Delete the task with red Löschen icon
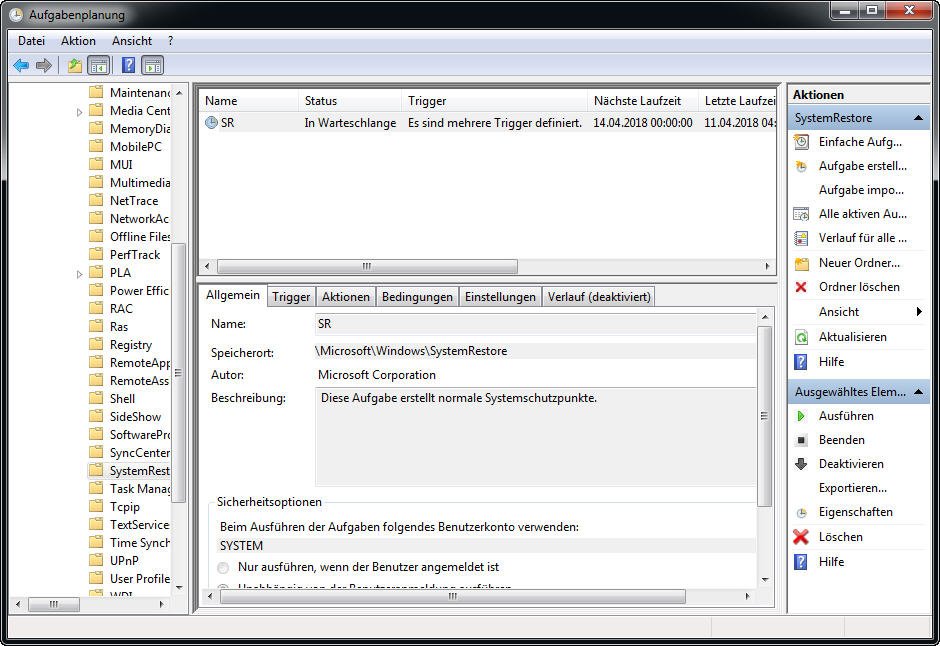The width and height of the screenshot is (940, 646). (801, 537)
